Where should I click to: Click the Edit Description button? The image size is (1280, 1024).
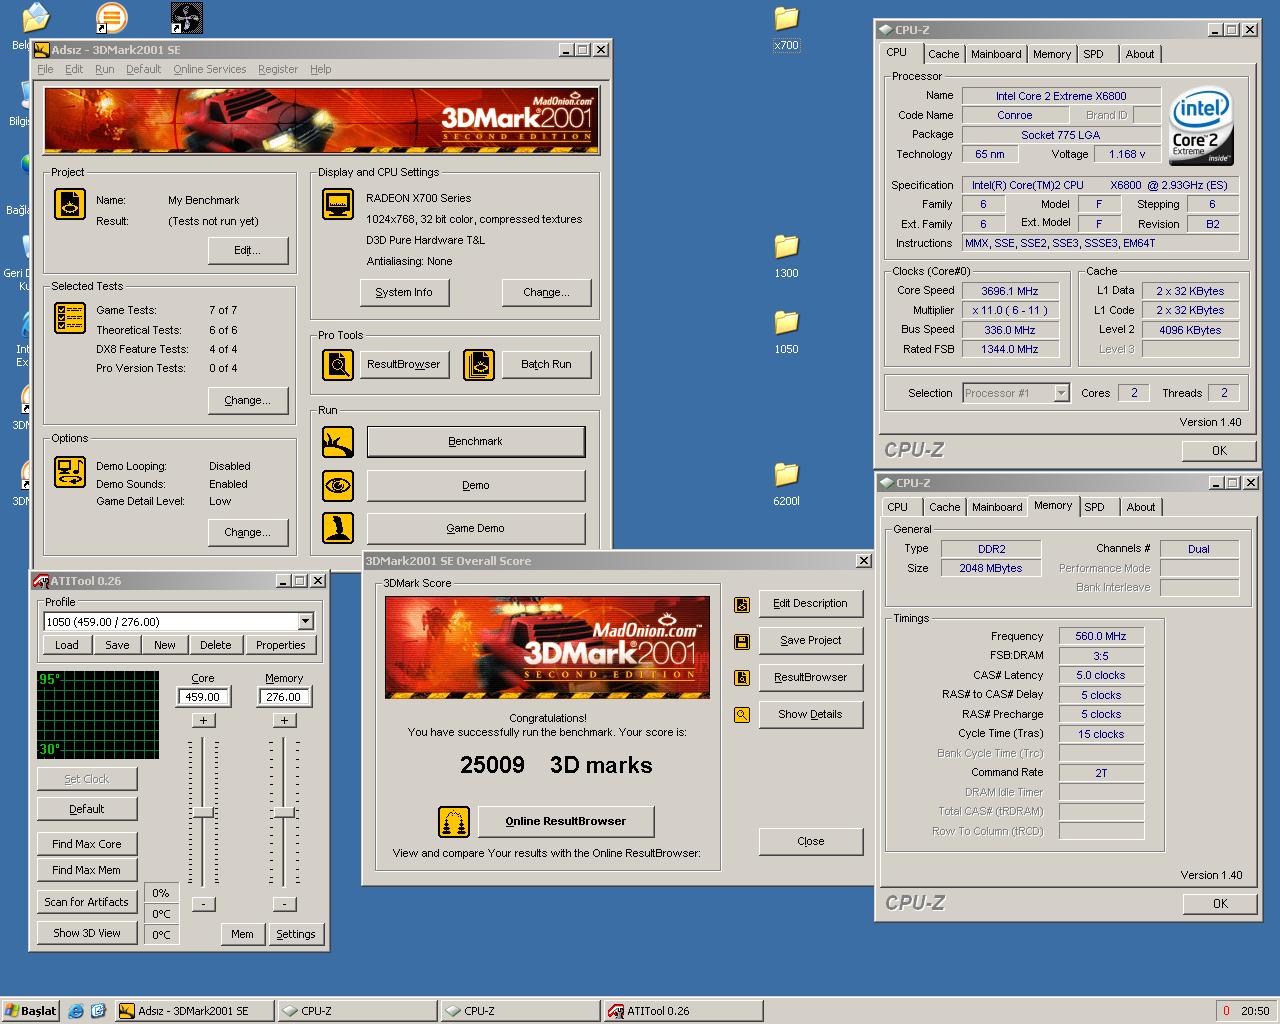point(810,603)
